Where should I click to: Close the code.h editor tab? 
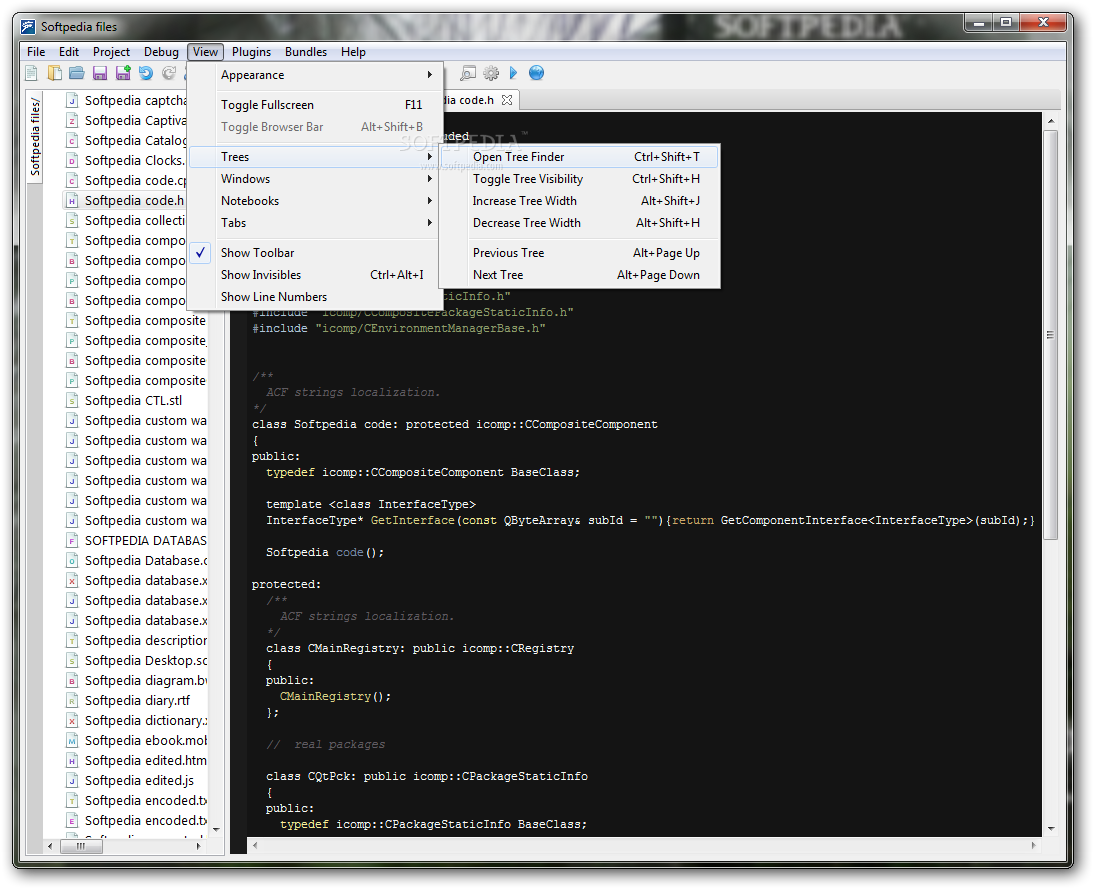tap(507, 100)
